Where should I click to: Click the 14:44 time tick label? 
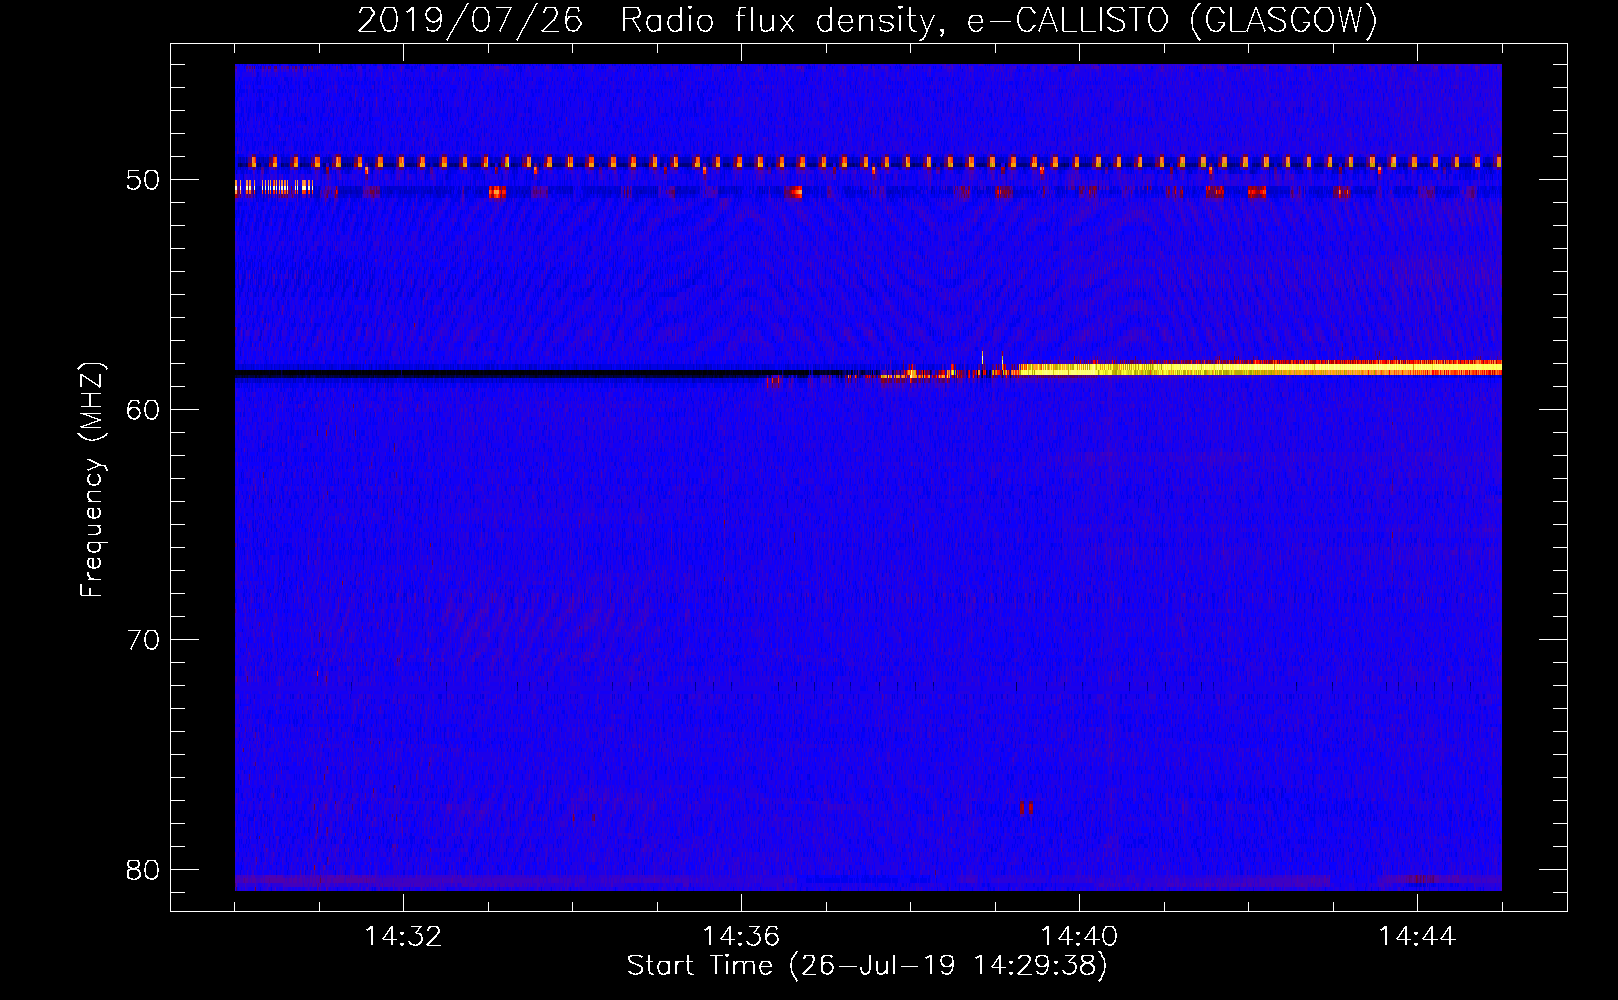pyautogui.click(x=1417, y=937)
